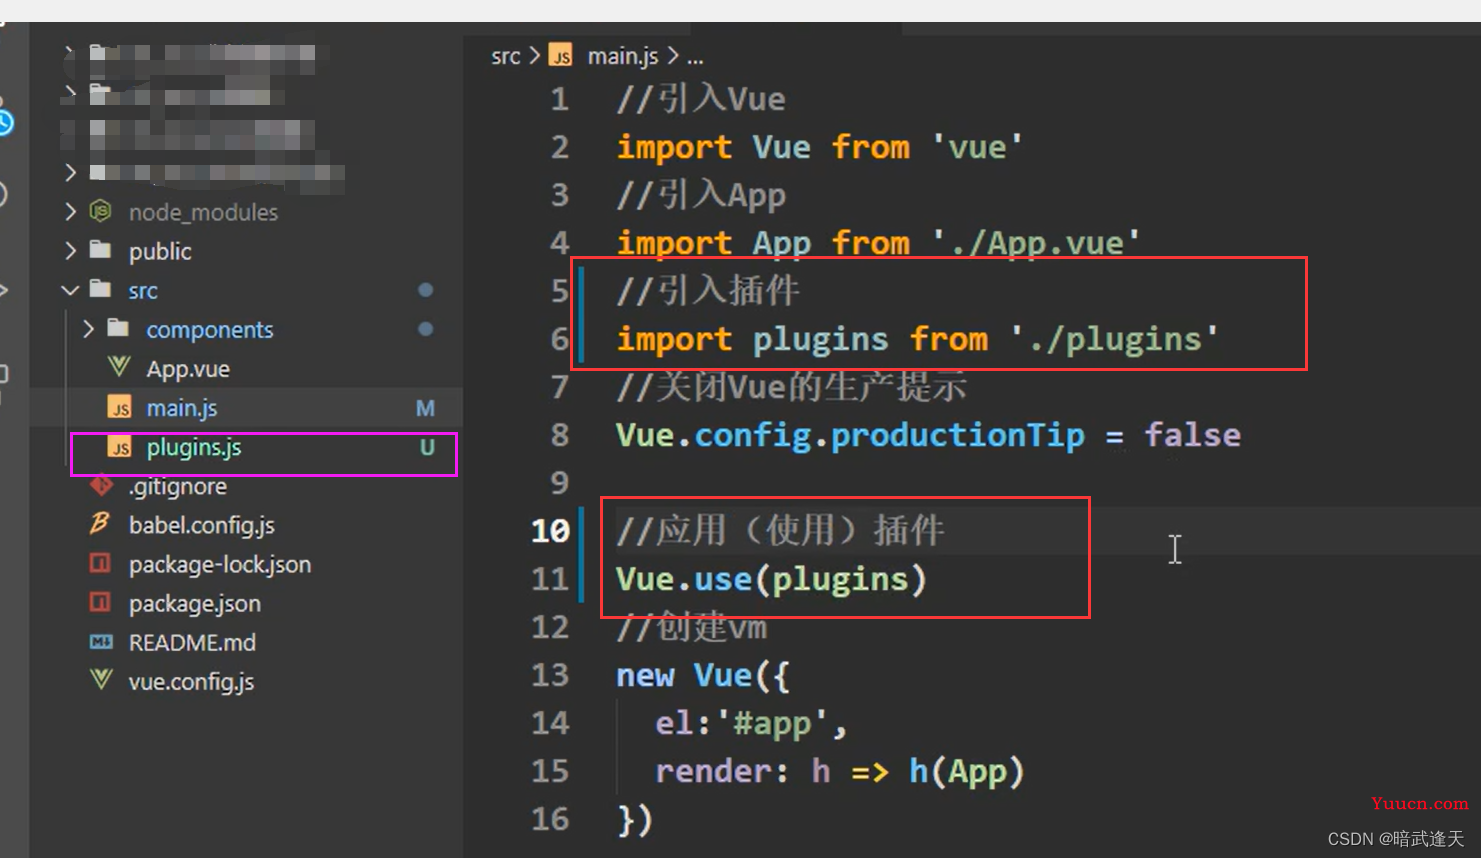The height and width of the screenshot is (858, 1481).
Task: Select the components folder name
Action: pyautogui.click(x=210, y=330)
